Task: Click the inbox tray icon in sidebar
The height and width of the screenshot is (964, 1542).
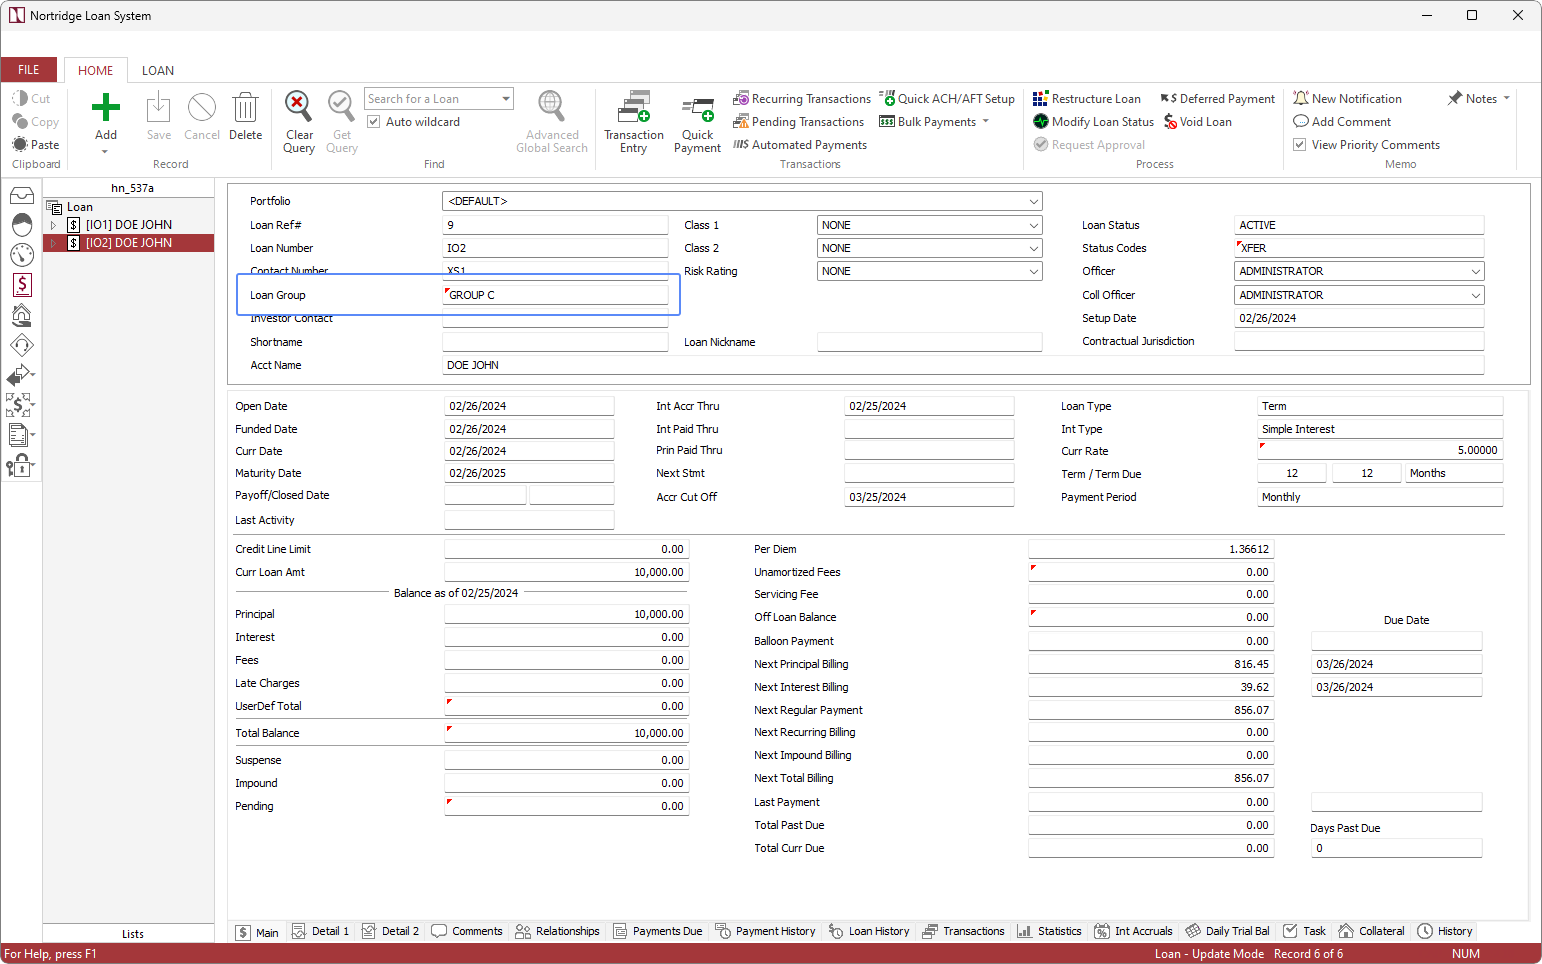Action: 22,196
